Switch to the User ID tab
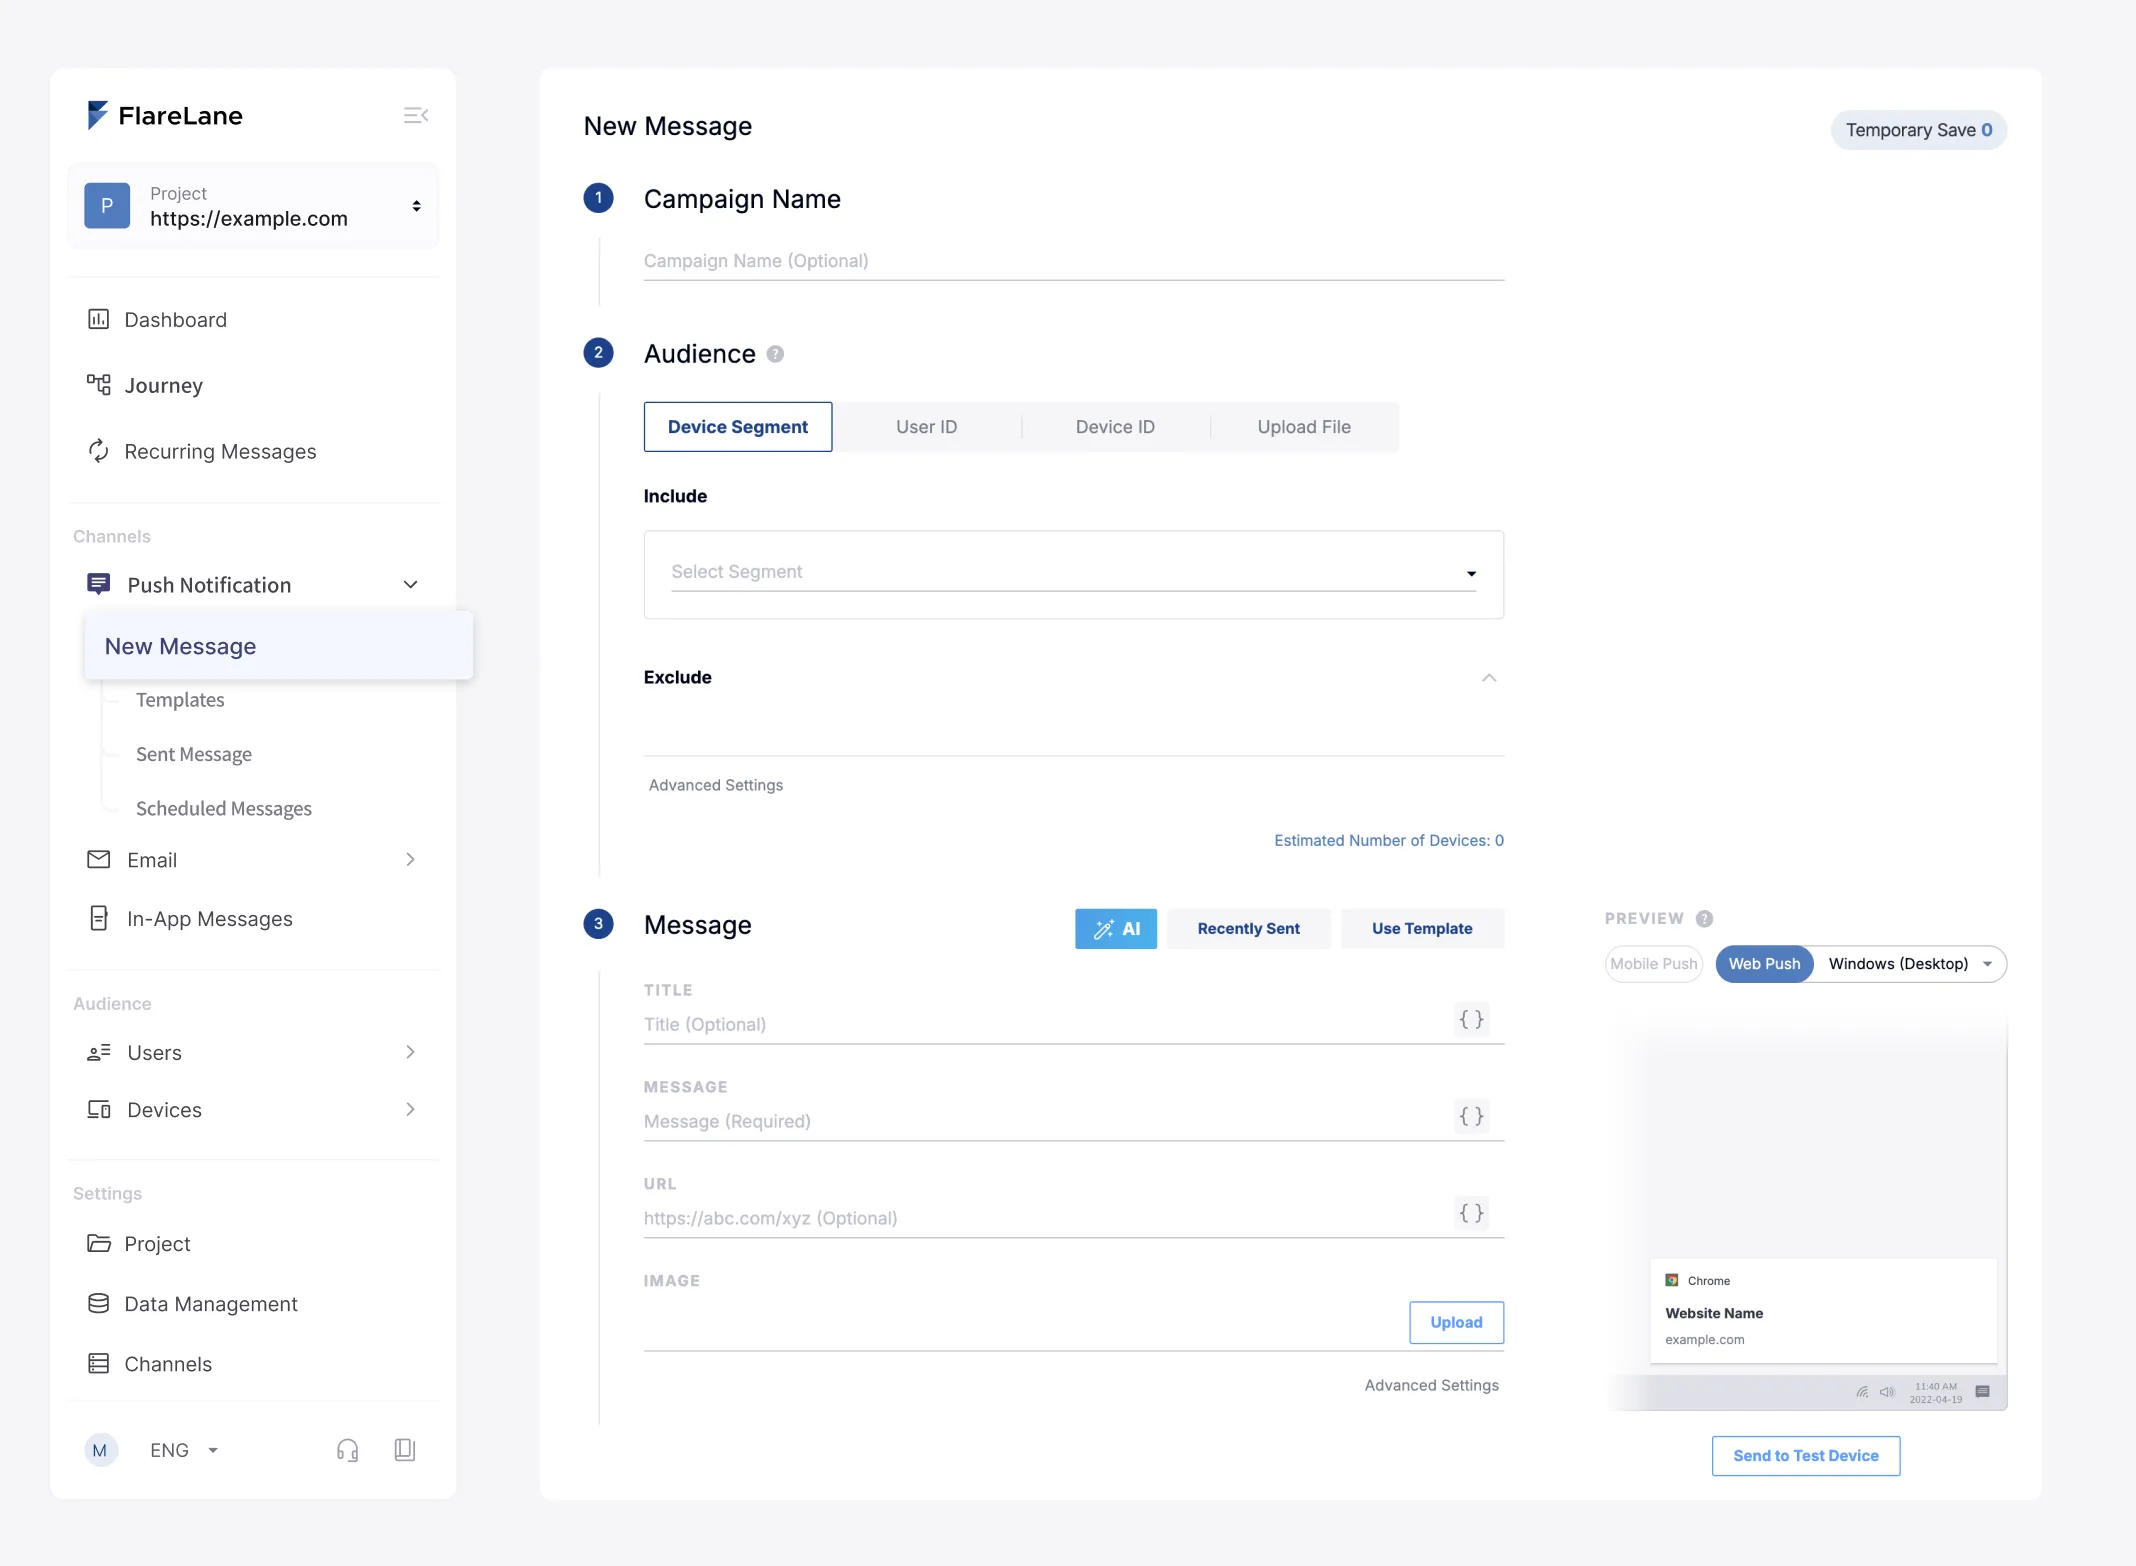This screenshot has width=2136, height=1566. (x=926, y=427)
